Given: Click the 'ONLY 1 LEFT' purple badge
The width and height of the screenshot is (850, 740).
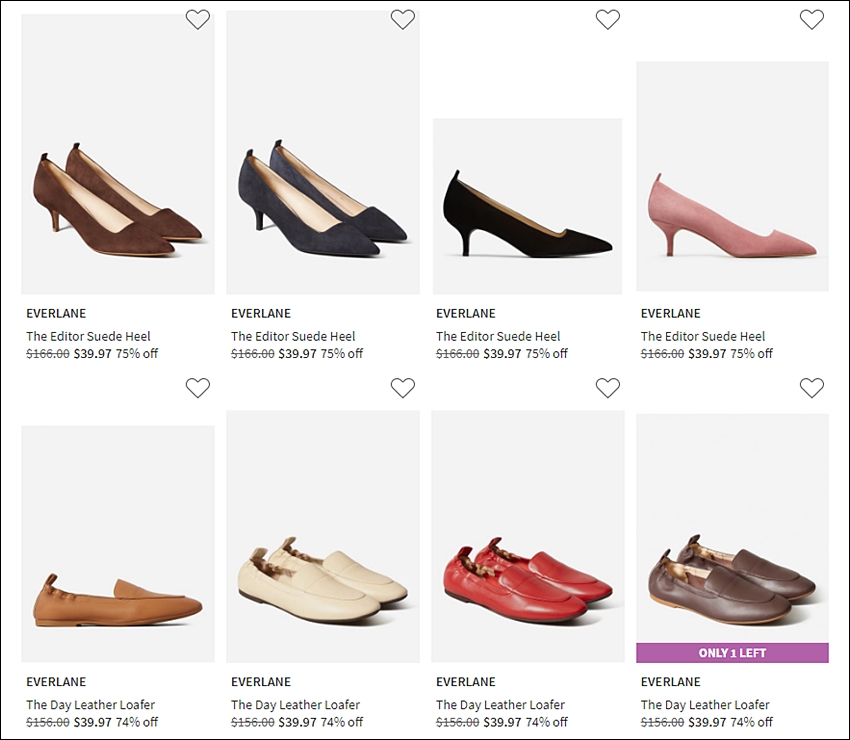Looking at the screenshot, I should tap(732, 653).
